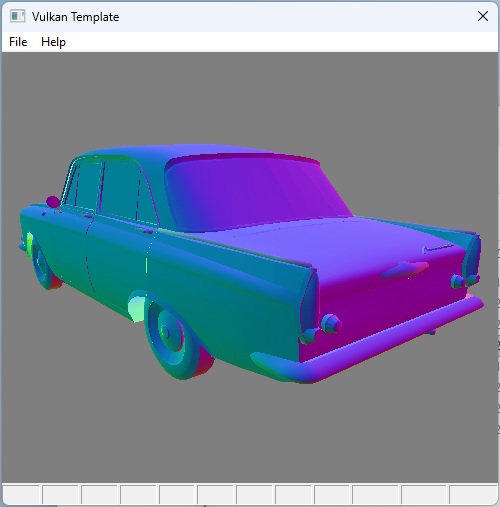Click the second status bar pane
This screenshot has width=500, height=507.
click(60, 494)
